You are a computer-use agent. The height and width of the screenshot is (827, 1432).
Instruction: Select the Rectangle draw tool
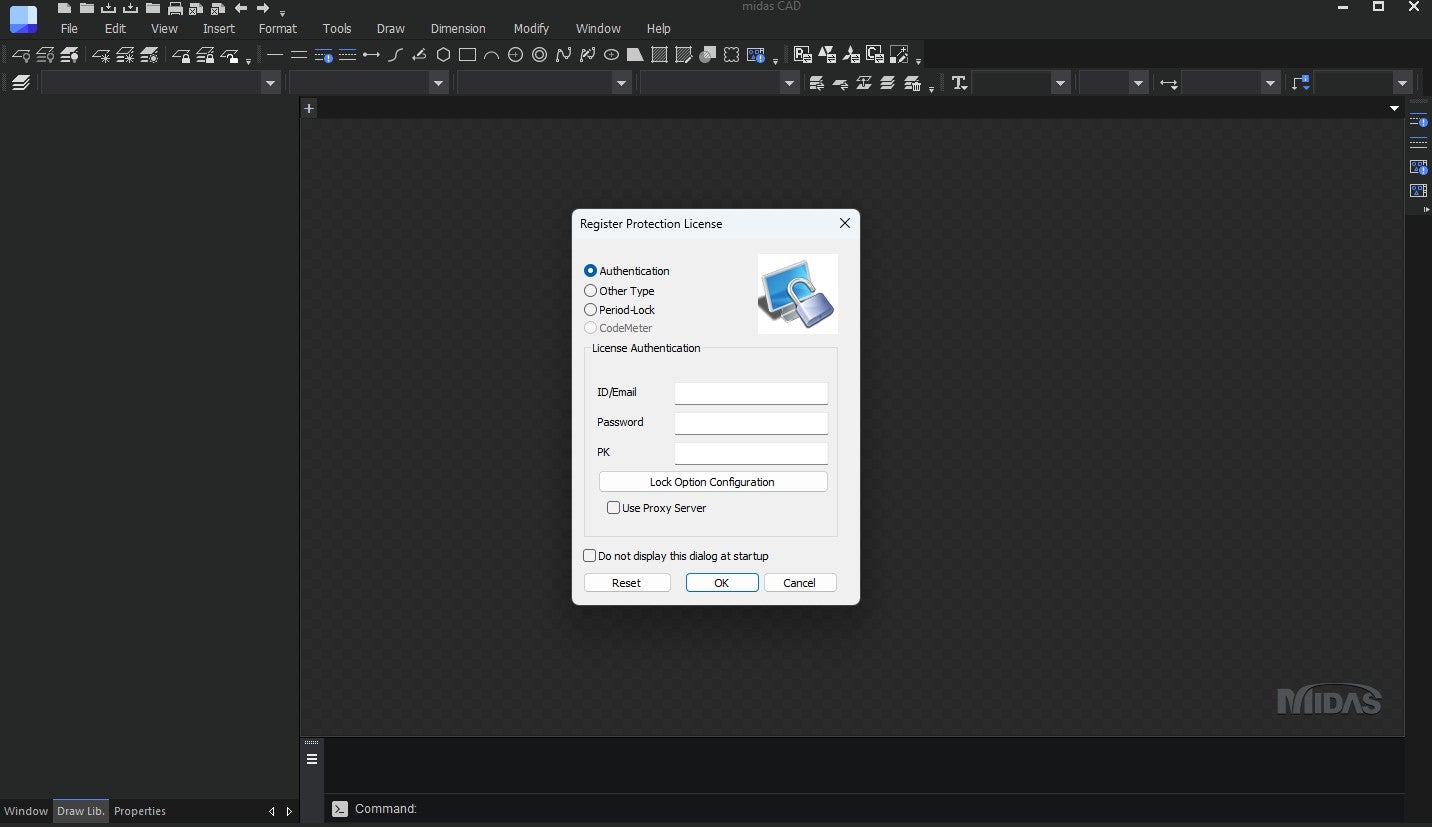point(467,55)
